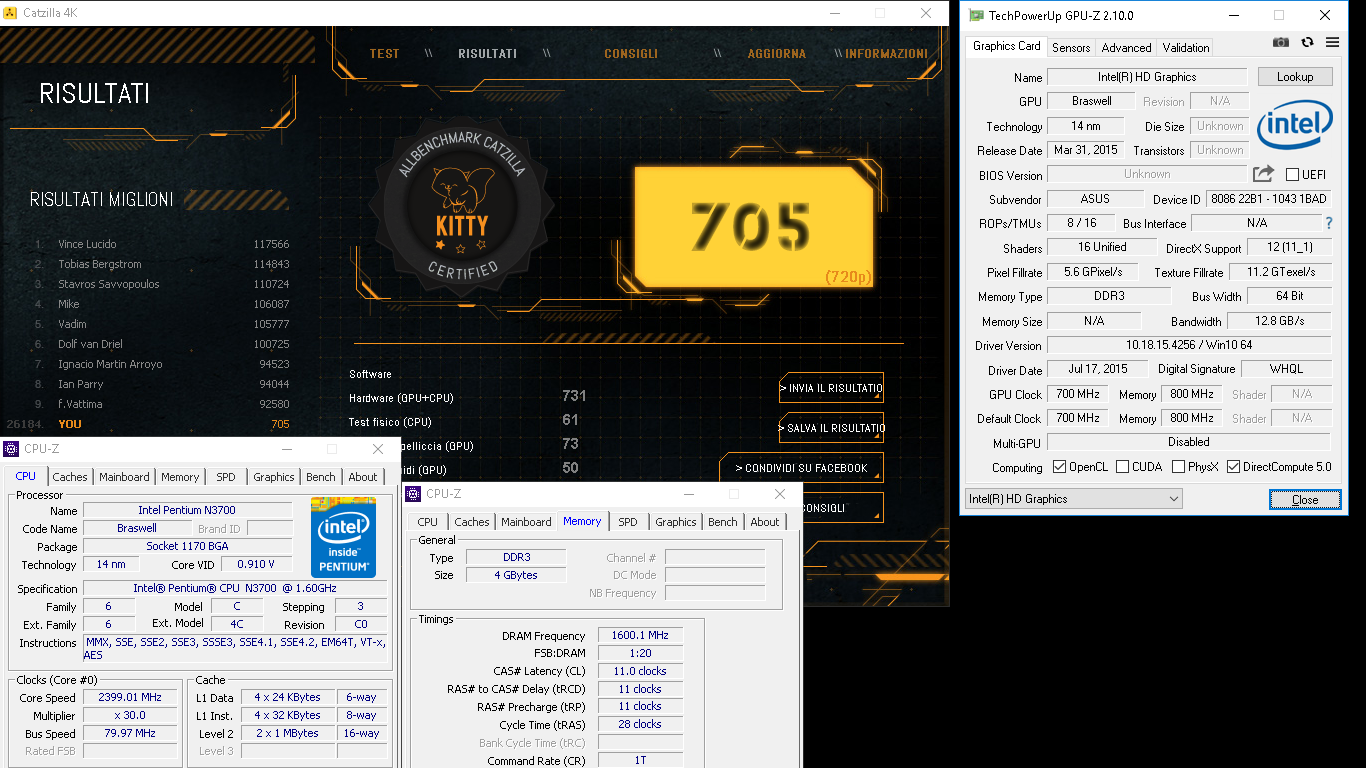Open the Validation tab in GPU-Z

[x=1186, y=47]
